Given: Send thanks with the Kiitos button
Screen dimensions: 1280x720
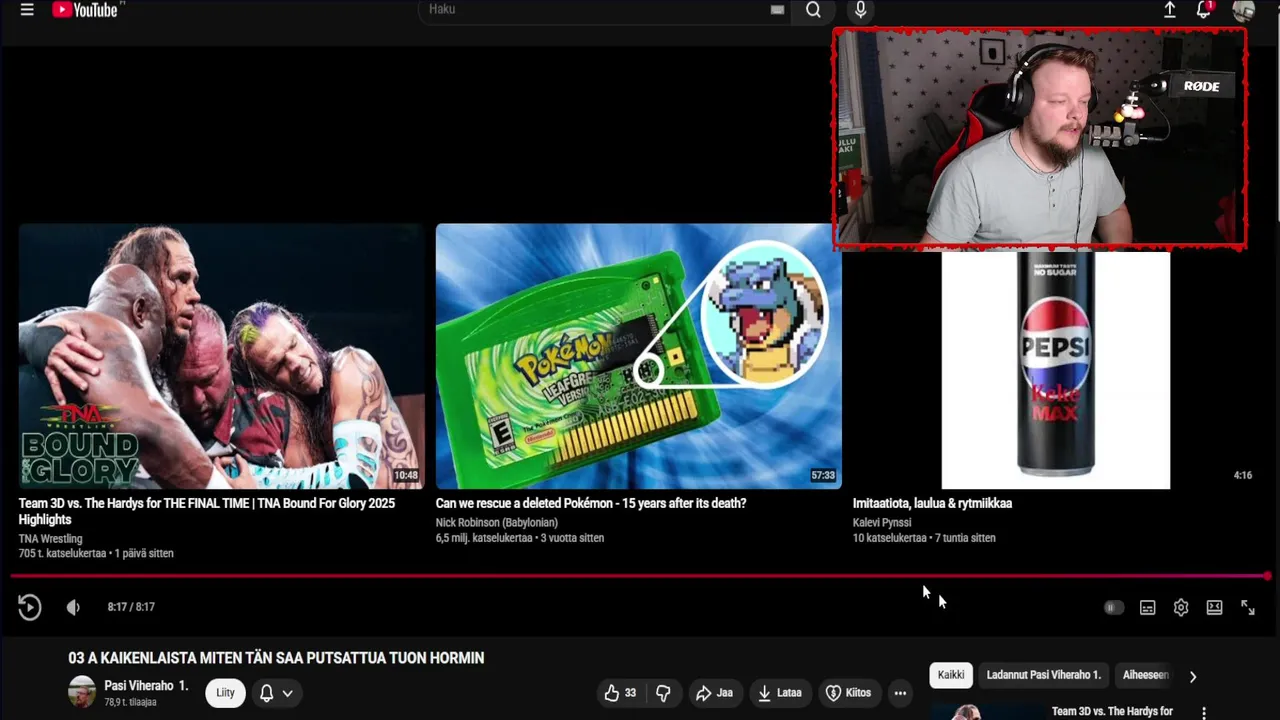Looking at the screenshot, I should coord(848,693).
